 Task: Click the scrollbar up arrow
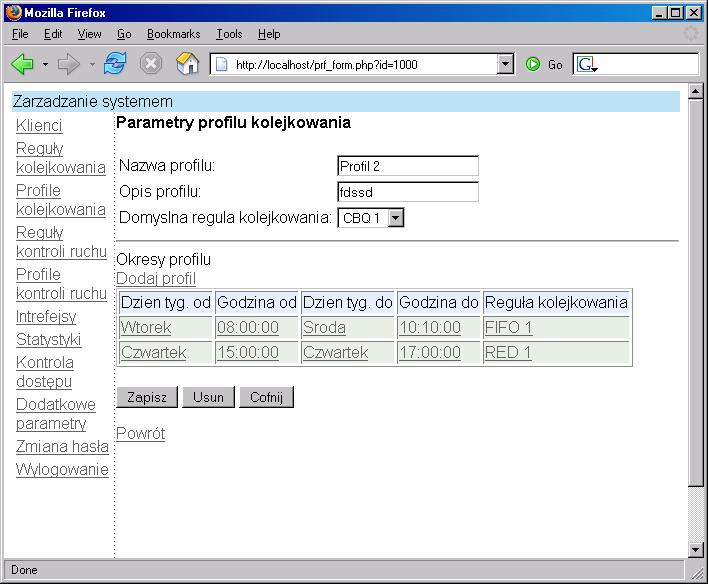[695, 91]
